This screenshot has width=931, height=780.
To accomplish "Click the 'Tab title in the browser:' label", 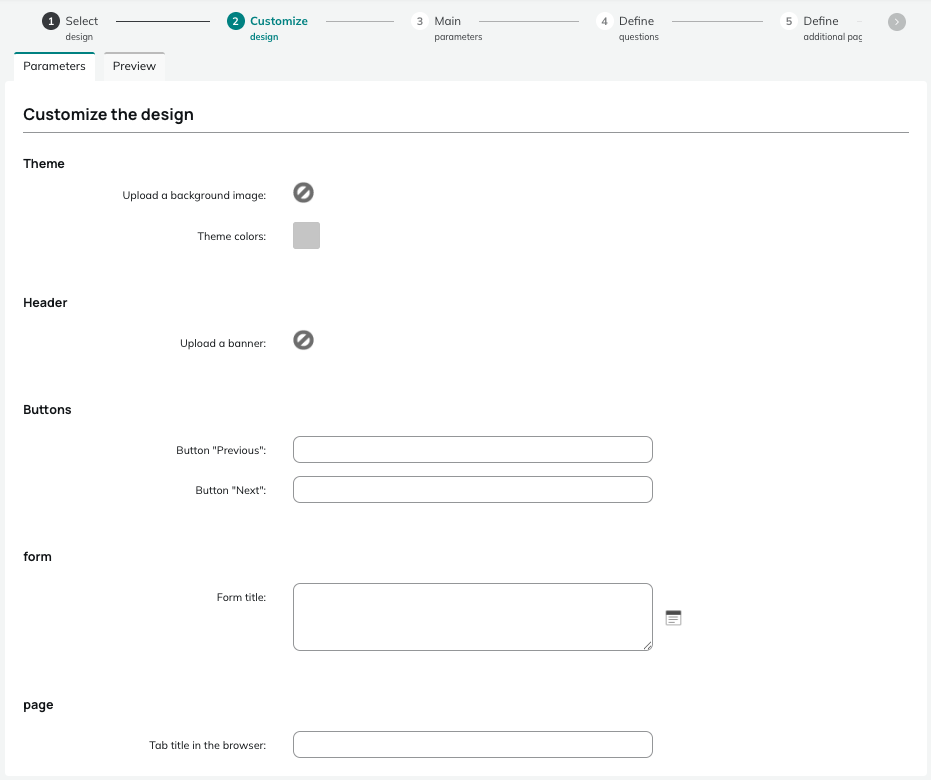I will 207,745.
